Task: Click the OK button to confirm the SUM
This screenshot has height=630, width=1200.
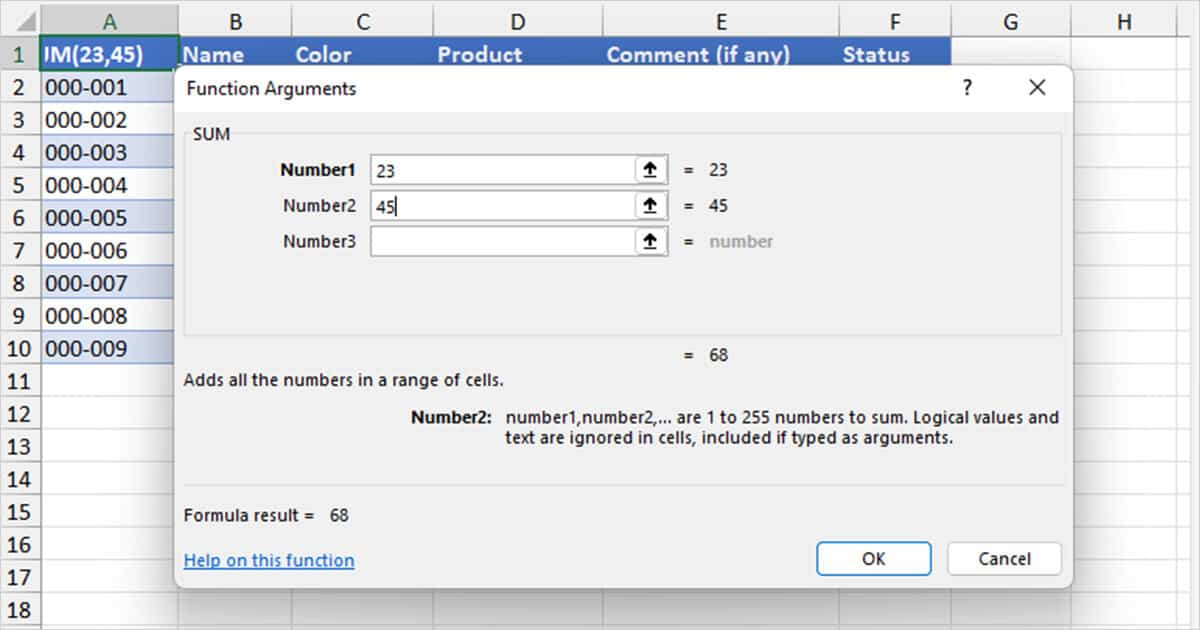Action: tap(873, 559)
